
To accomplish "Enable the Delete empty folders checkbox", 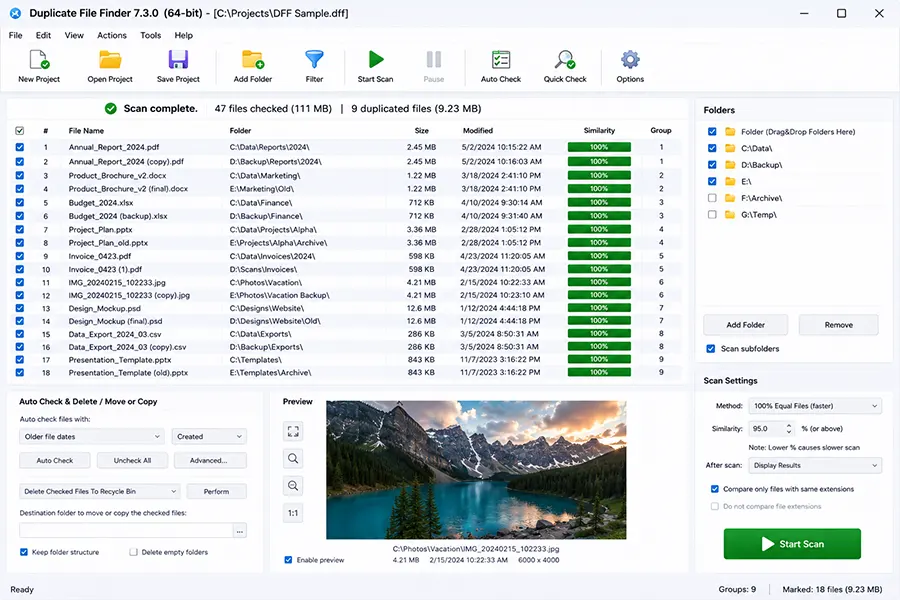I will point(133,552).
